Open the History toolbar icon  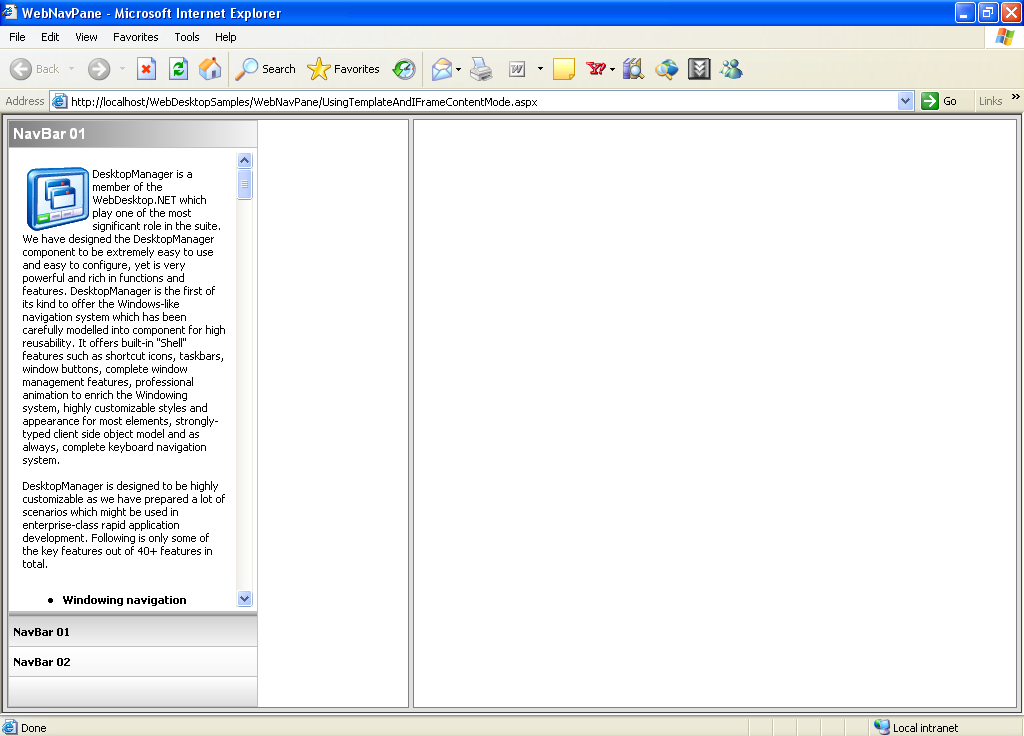coord(404,69)
